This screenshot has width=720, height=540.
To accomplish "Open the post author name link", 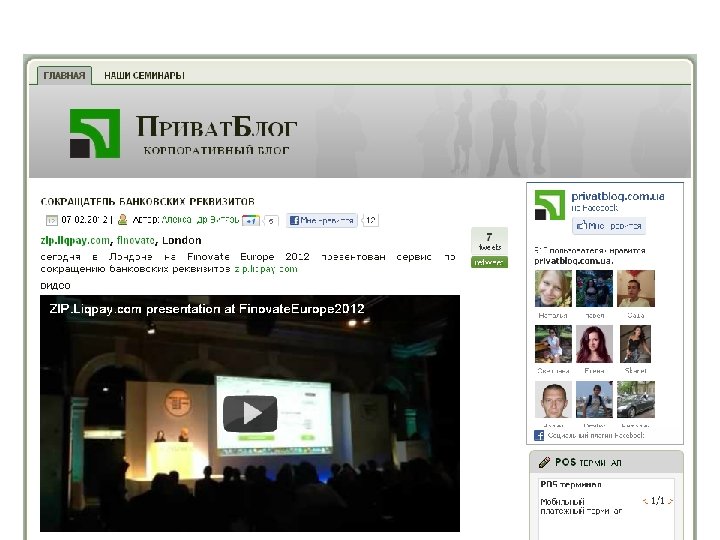I will (x=200, y=220).
